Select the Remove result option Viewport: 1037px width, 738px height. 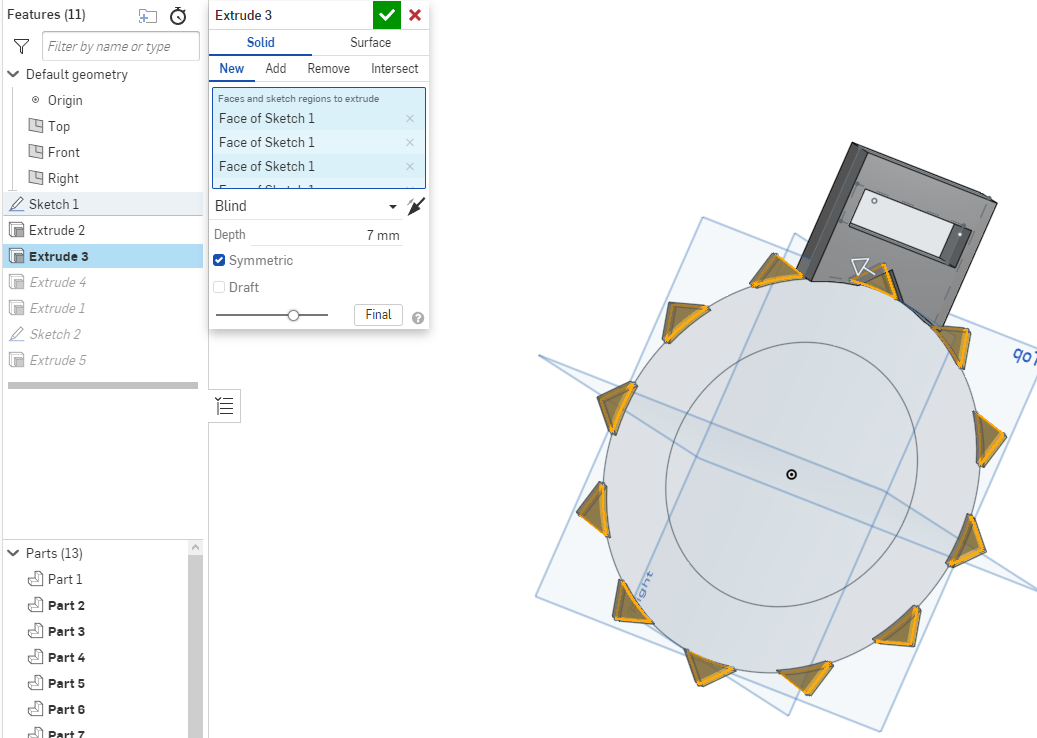(329, 69)
